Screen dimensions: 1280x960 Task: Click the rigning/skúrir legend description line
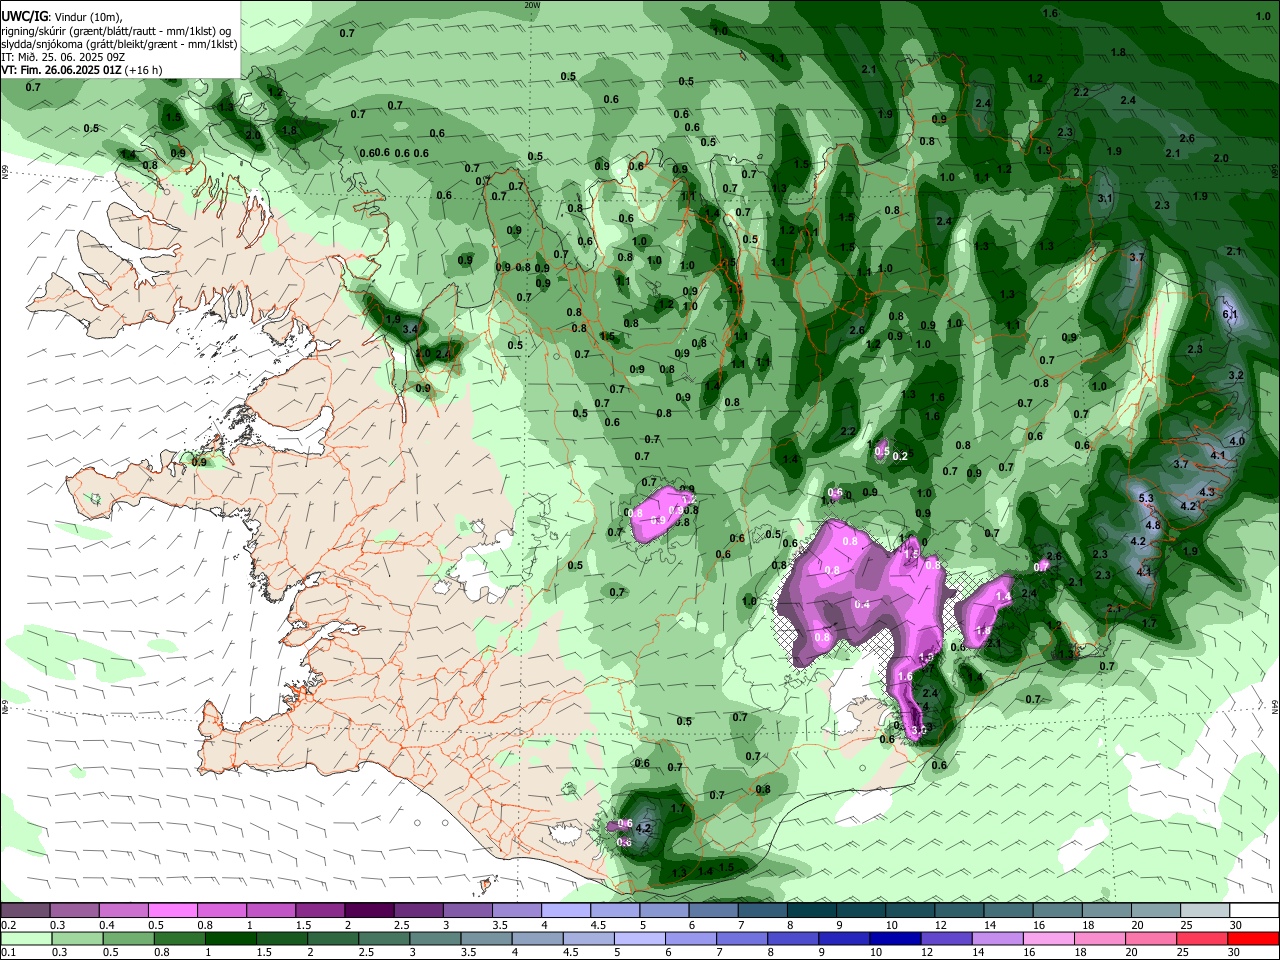click(118, 30)
